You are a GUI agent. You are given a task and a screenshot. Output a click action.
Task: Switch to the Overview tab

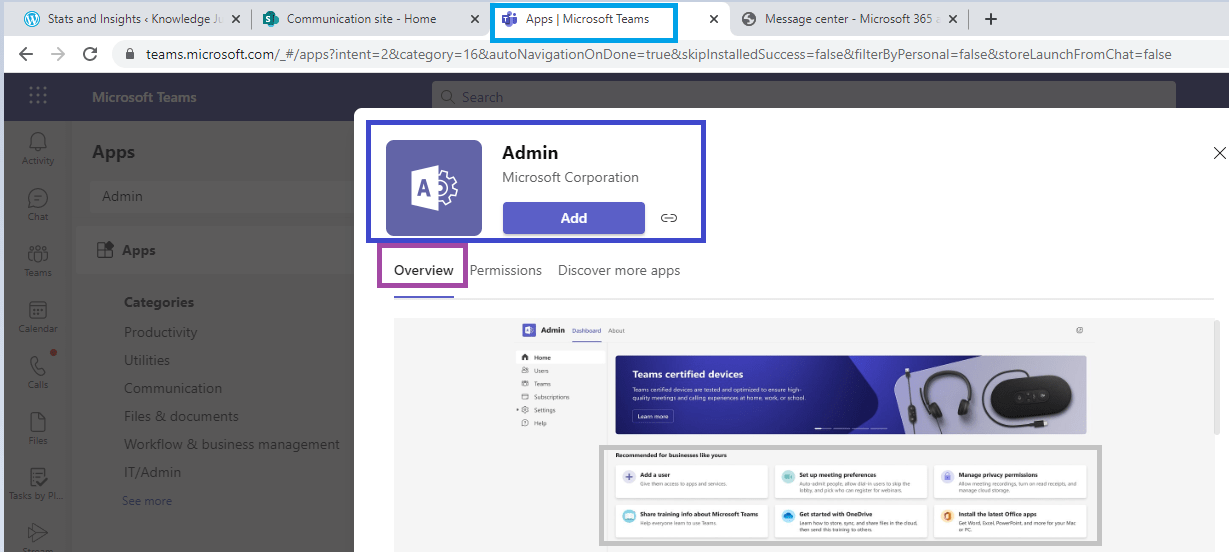tap(423, 270)
